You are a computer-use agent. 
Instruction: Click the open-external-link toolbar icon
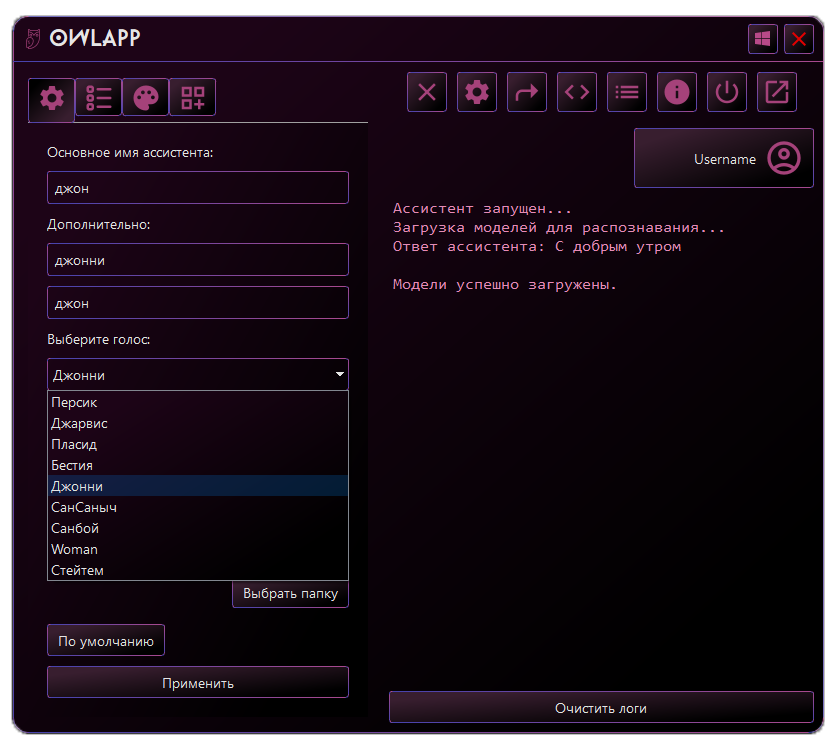tap(777, 93)
